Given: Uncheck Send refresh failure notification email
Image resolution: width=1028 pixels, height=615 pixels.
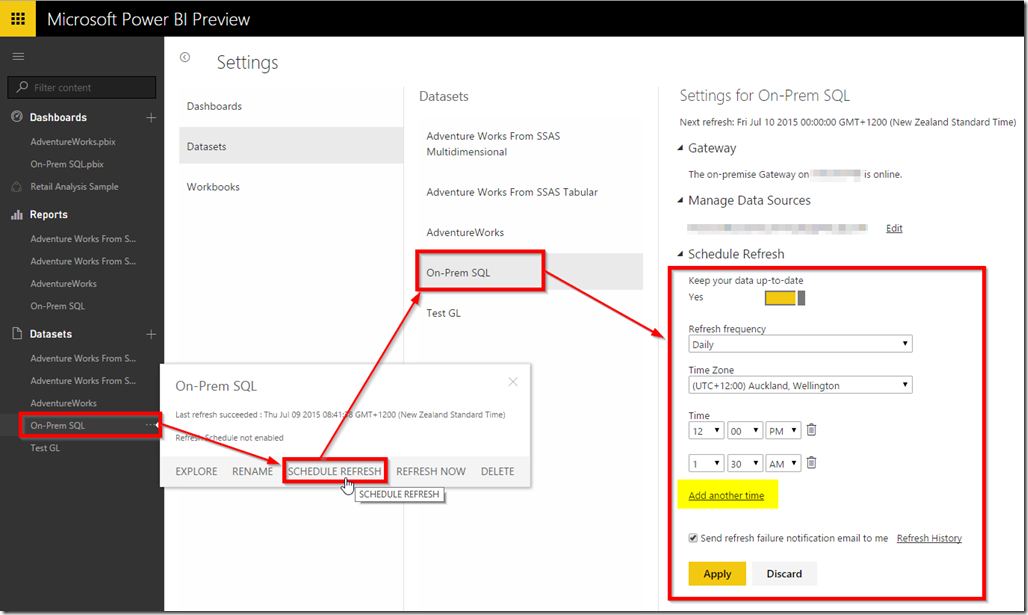Looking at the screenshot, I should [693, 538].
